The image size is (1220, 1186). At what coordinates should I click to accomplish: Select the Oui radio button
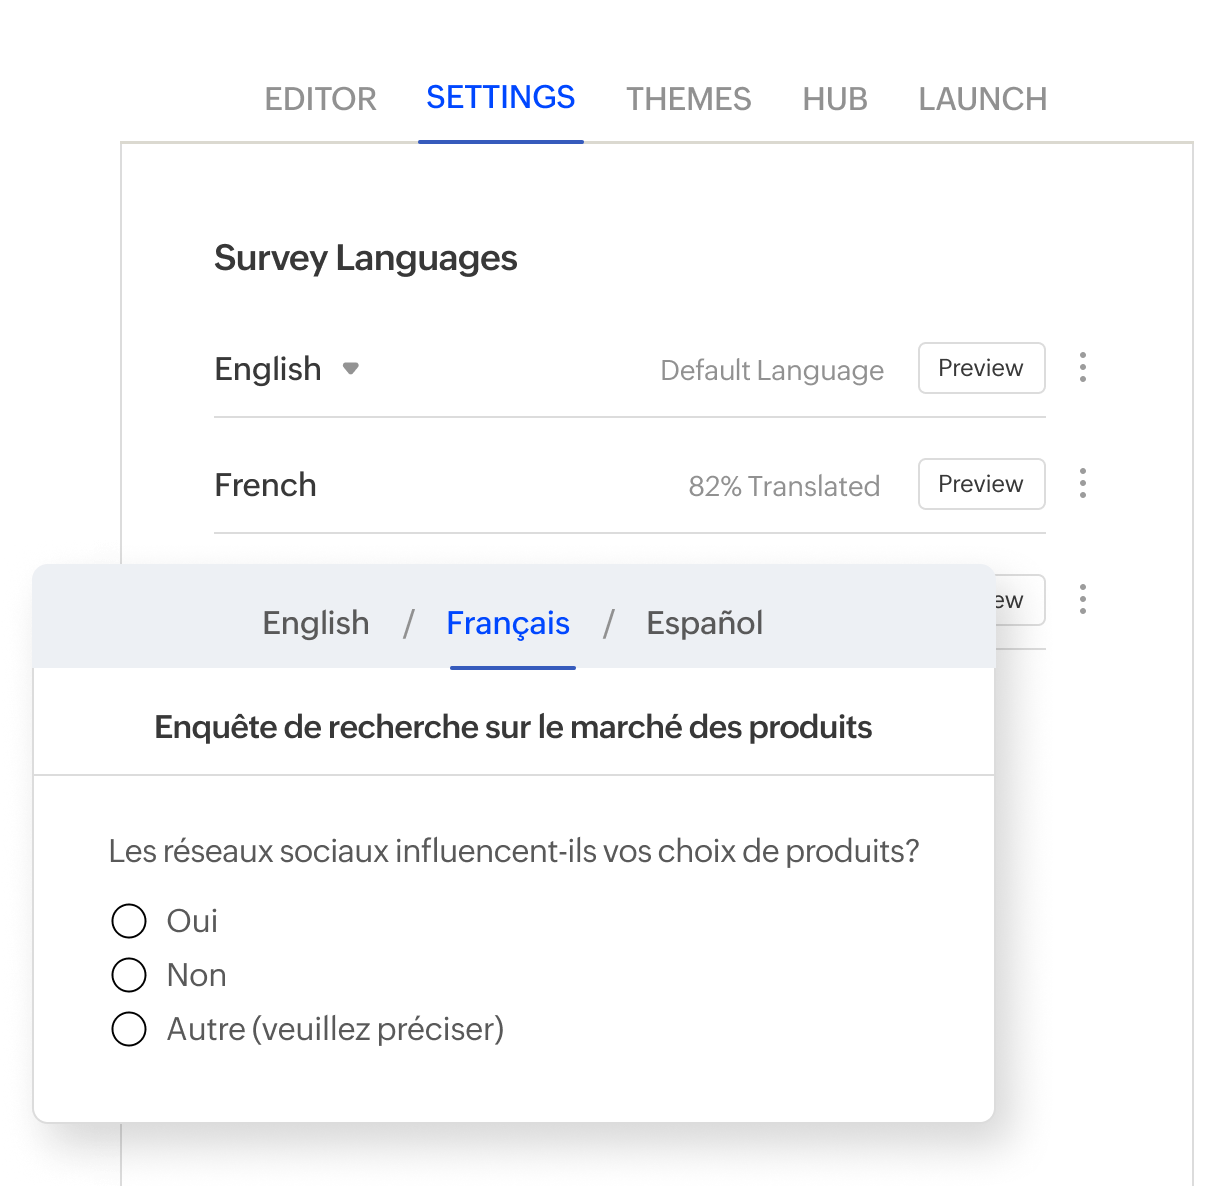coord(129,921)
